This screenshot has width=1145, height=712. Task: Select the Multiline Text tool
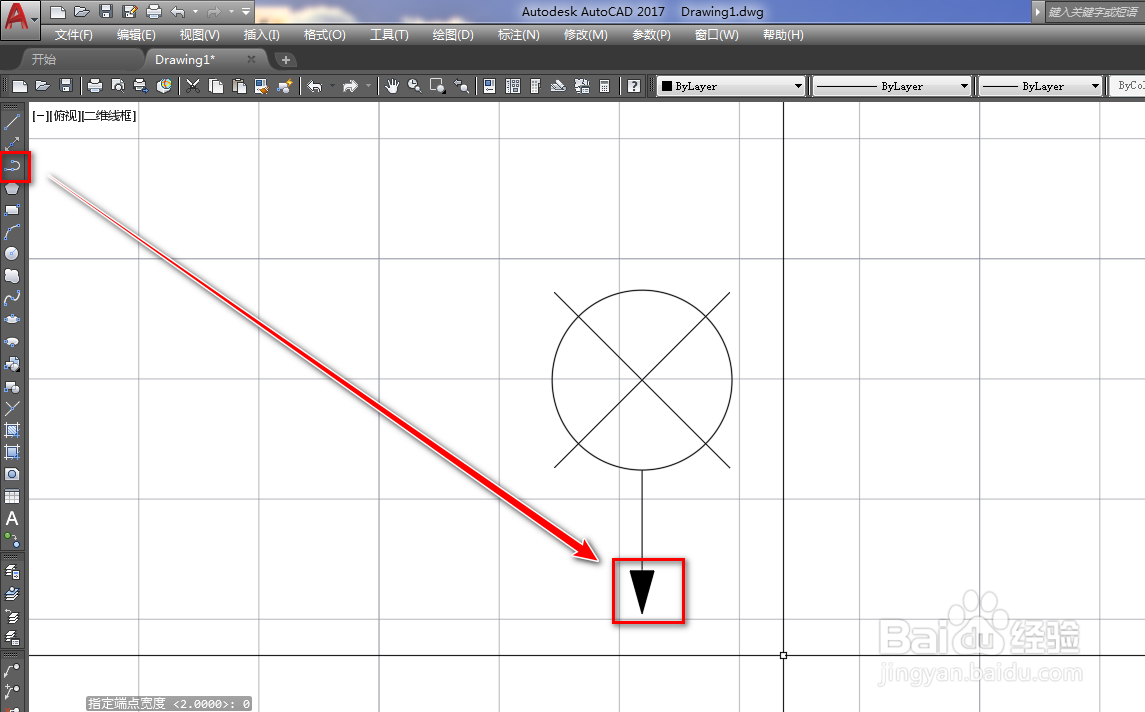(12, 518)
